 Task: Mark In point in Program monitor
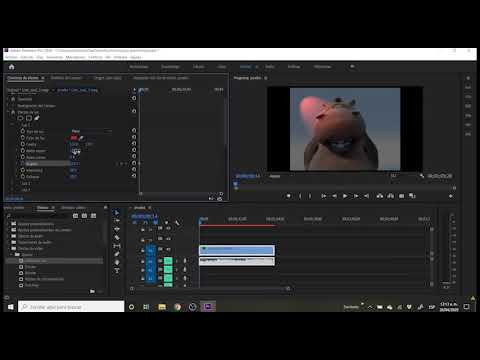pos(300,196)
